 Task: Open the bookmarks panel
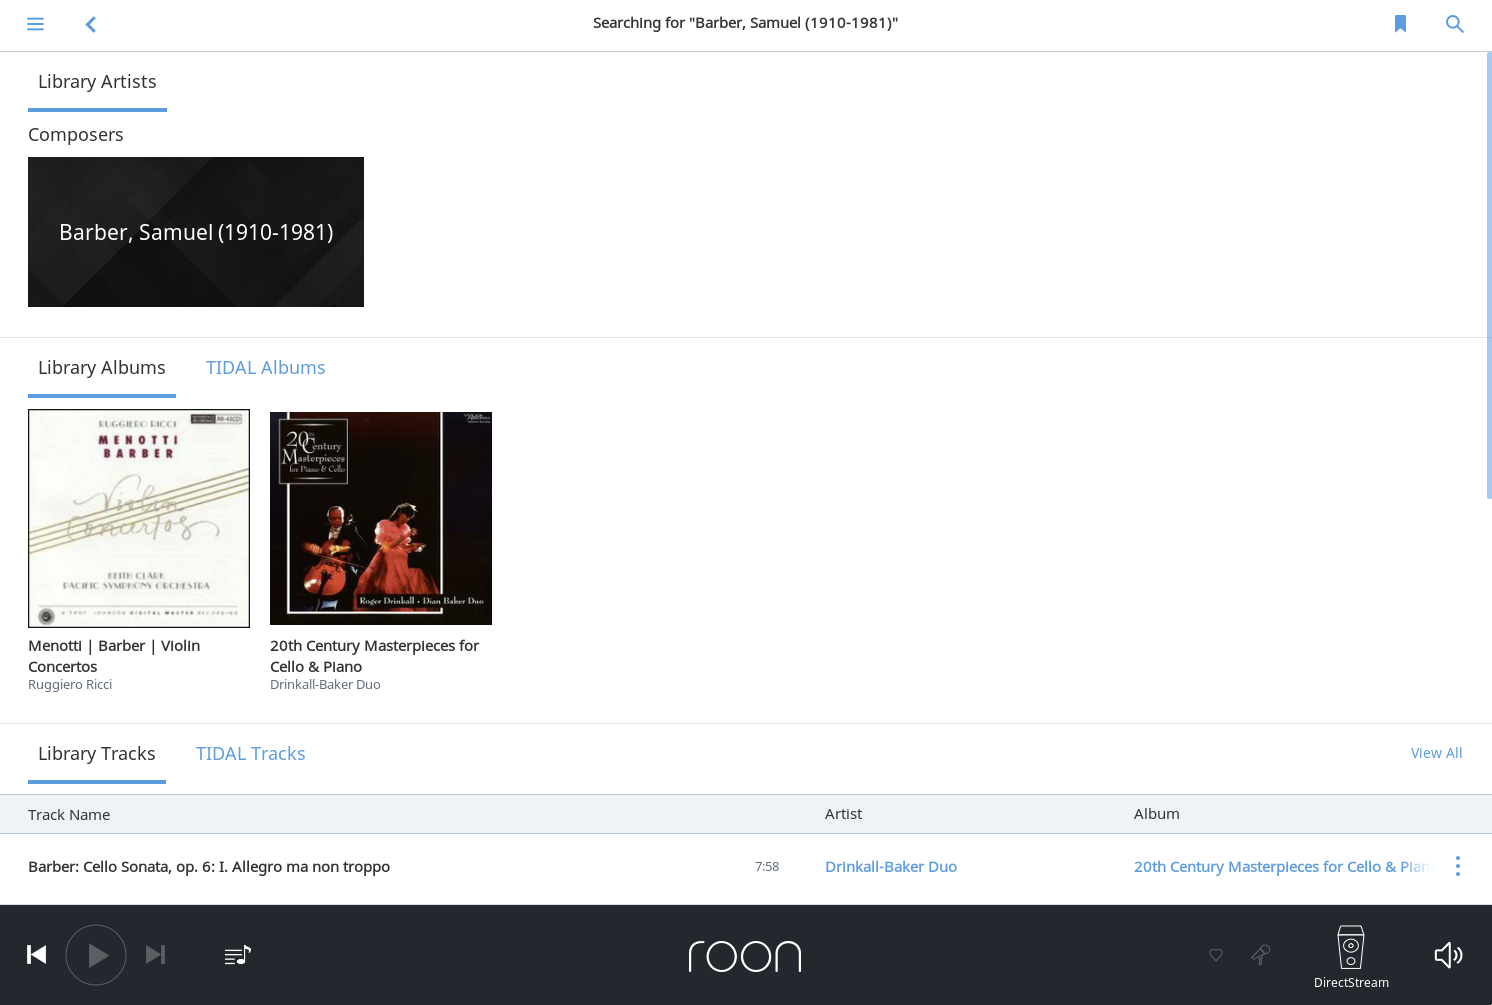point(1400,23)
